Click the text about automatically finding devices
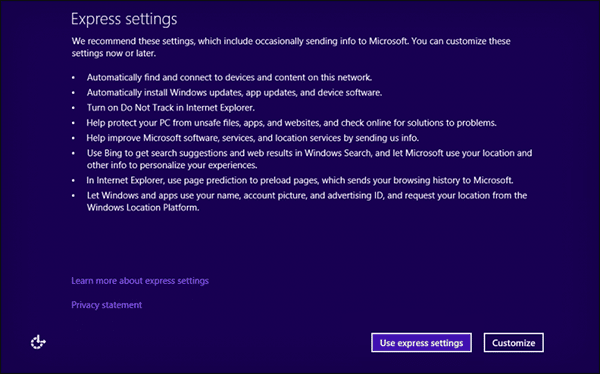The width and height of the screenshot is (600, 374). pos(229,77)
